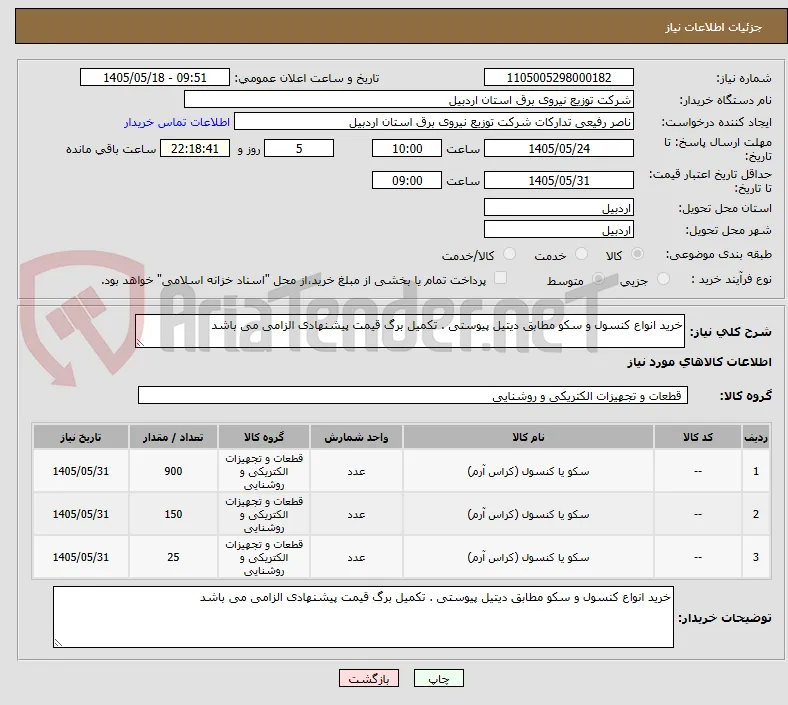This screenshot has width=788, height=705.
Task: Click the واحد شمارش column header
Action: (356, 437)
